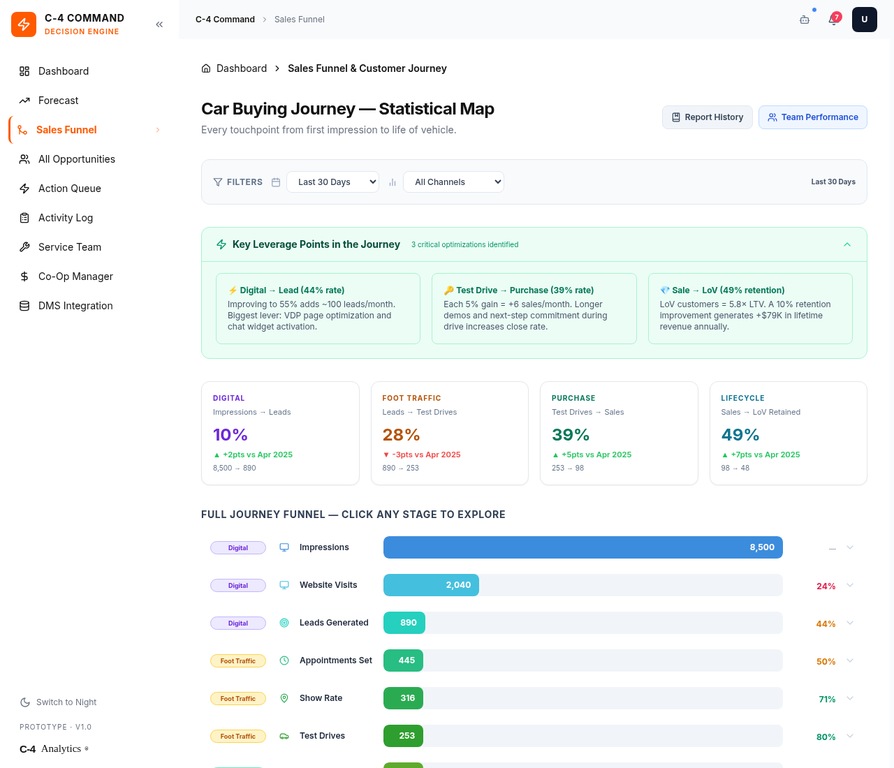Click the Activity Log clipboard icon
Image resolution: width=894 pixels, height=768 pixels.
[x=24, y=218]
